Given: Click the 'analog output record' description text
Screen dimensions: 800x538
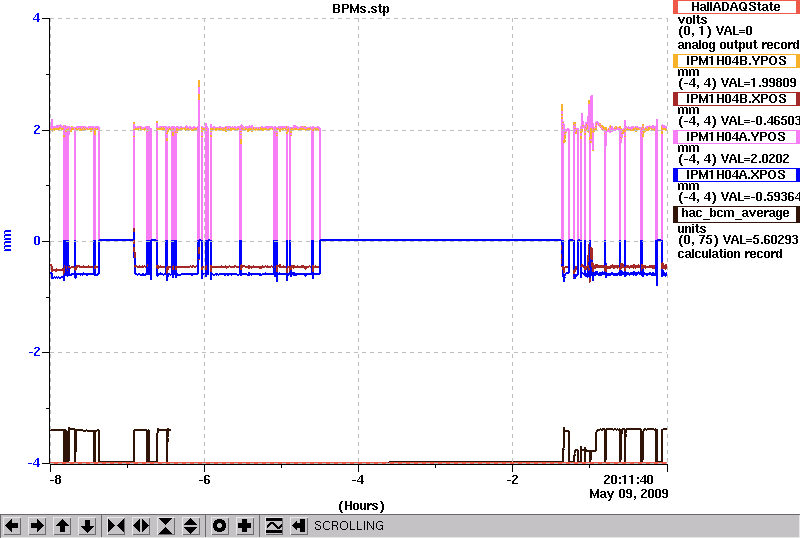Looking at the screenshot, I should pyautogui.click(x=738, y=45).
